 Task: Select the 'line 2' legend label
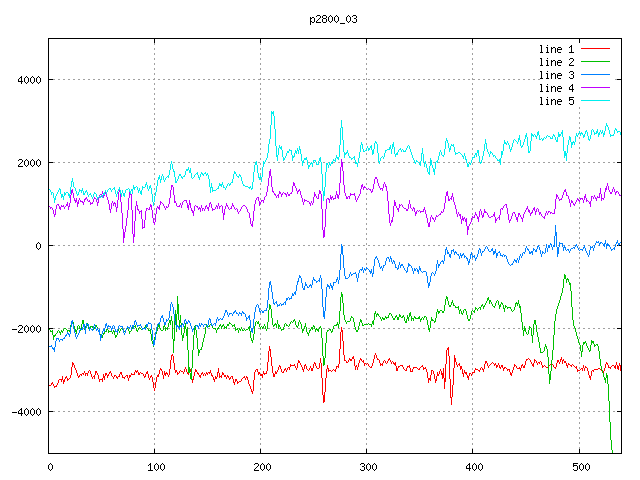[x=557, y=62]
